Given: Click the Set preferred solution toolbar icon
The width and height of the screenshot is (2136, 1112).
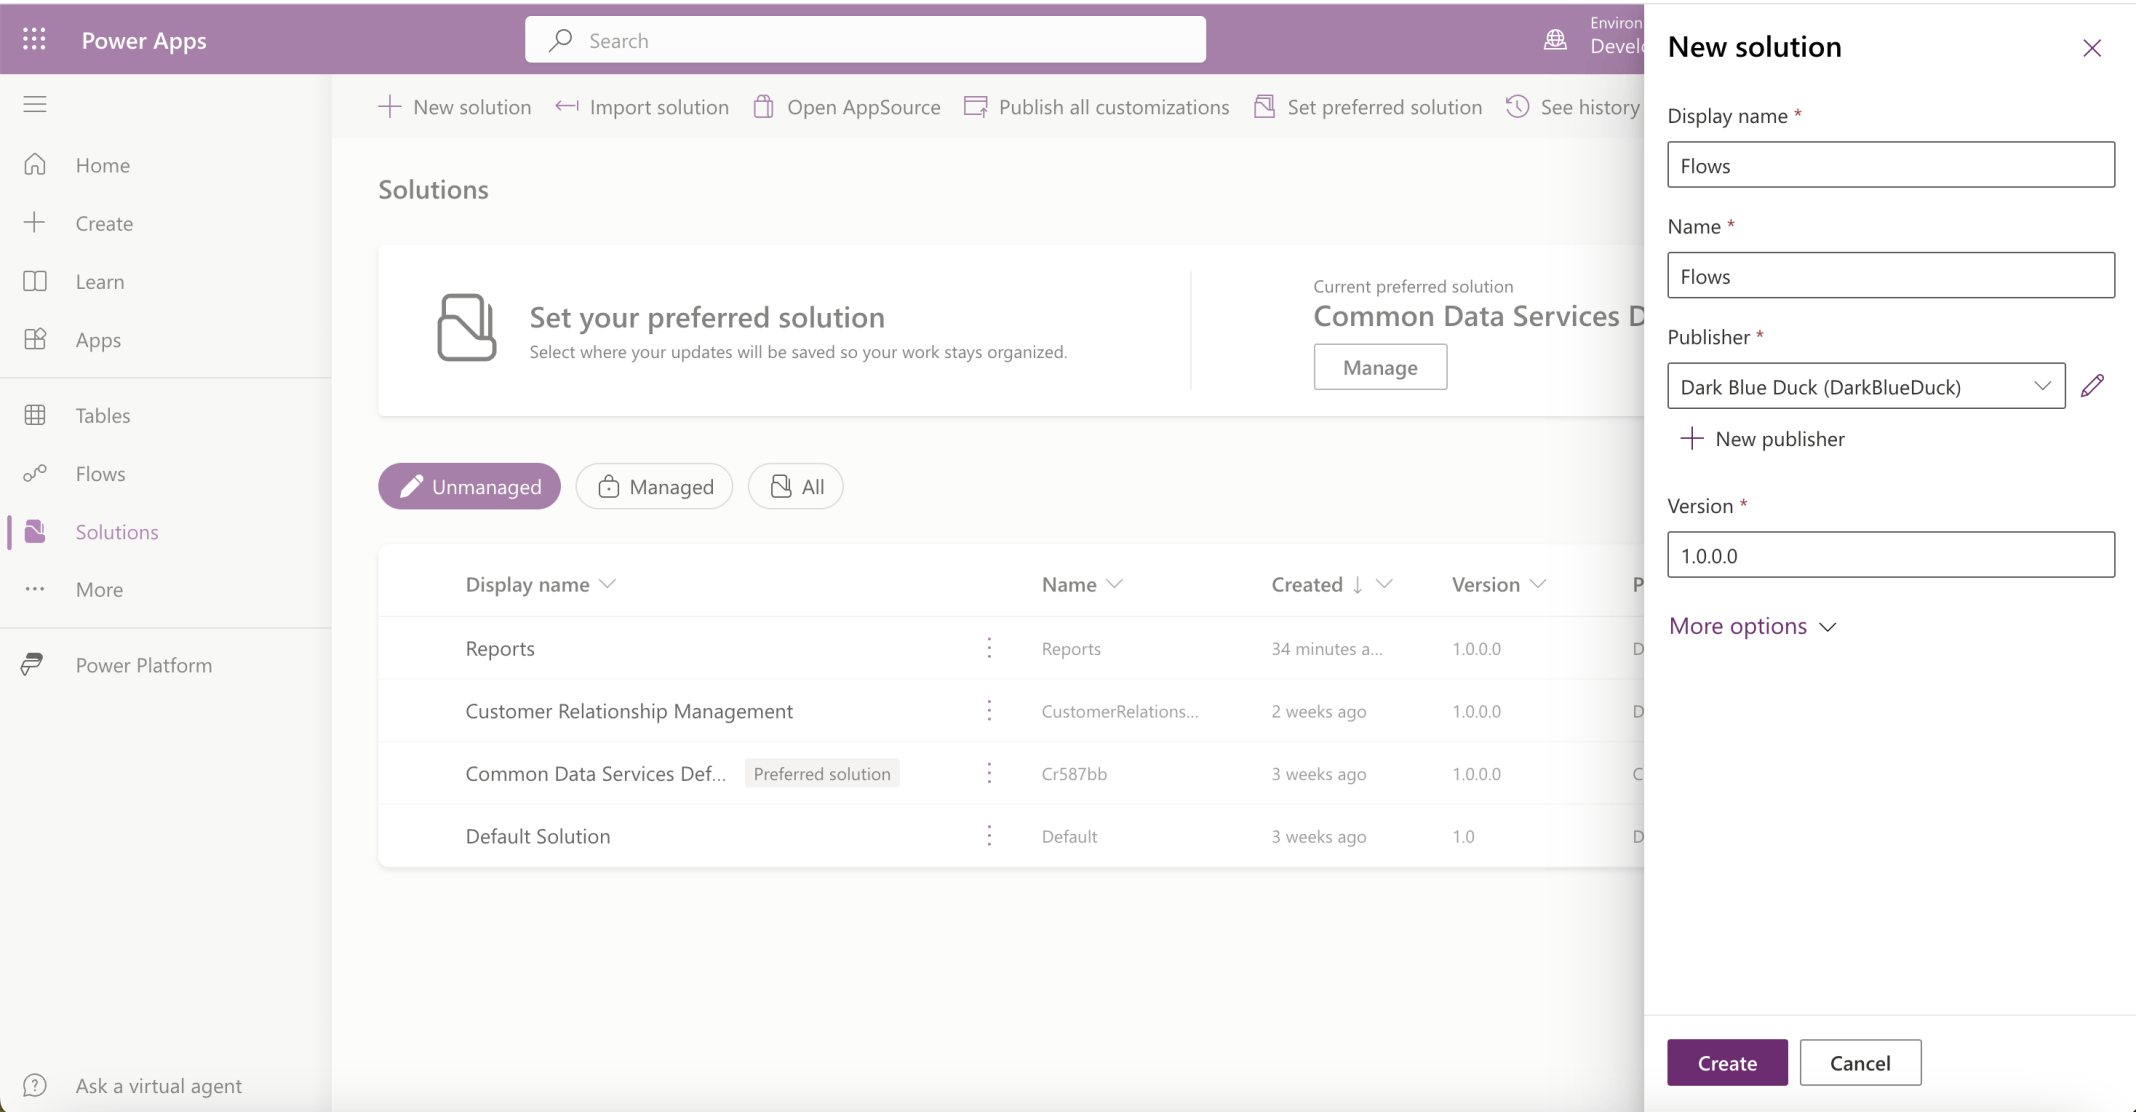Looking at the screenshot, I should pyautogui.click(x=1264, y=106).
